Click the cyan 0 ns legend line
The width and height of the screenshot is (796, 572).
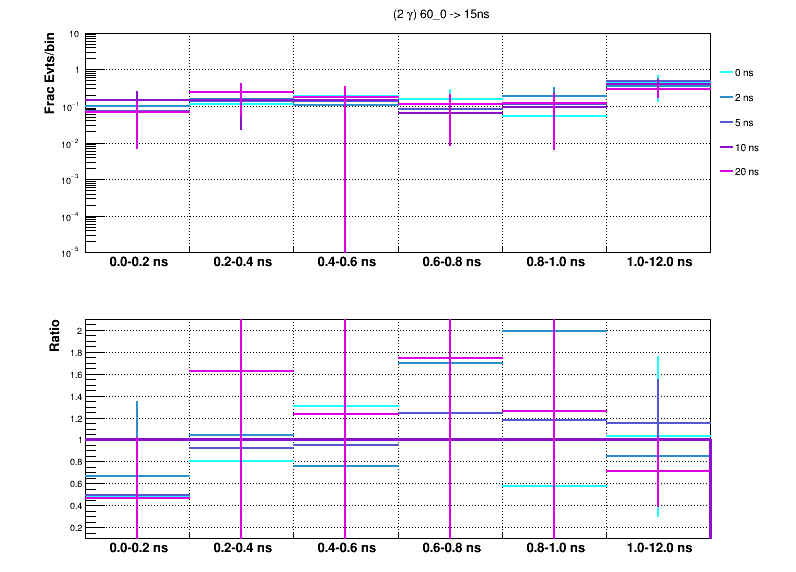[727, 73]
